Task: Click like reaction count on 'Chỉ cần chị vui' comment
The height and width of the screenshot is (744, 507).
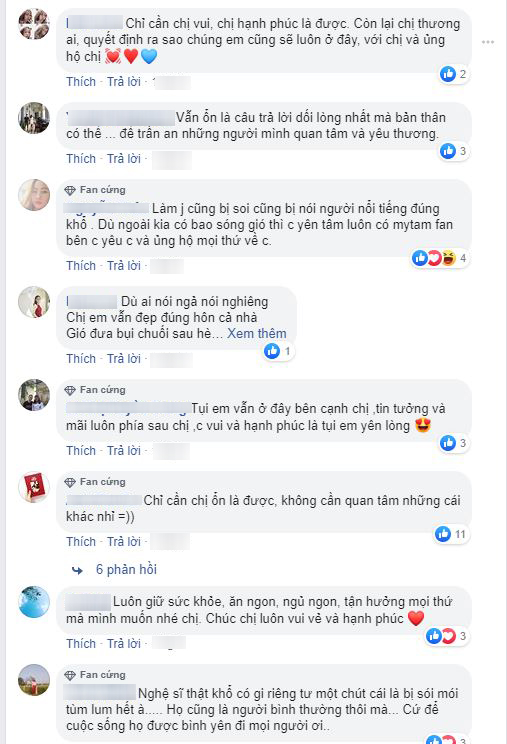Action: tap(454, 74)
